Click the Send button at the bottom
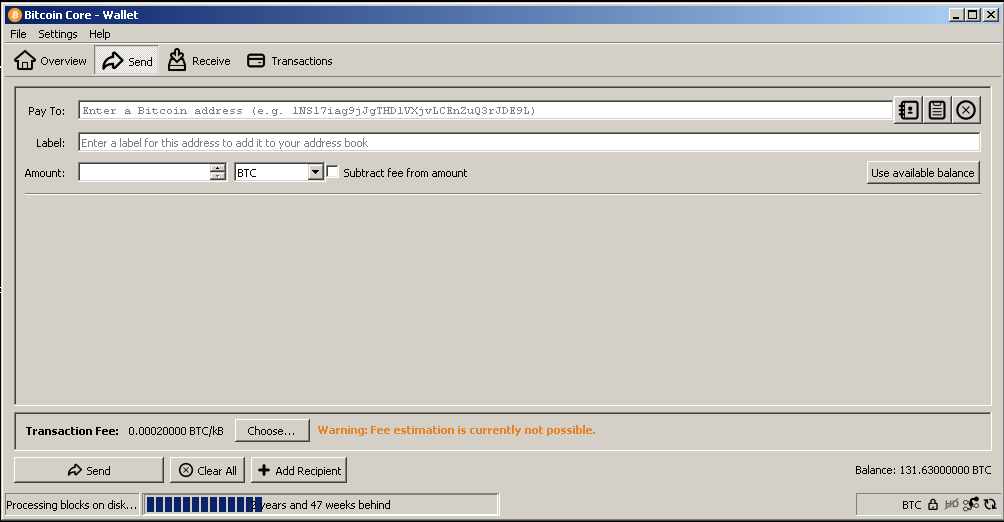The height and width of the screenshot is (522, 1004). pos(88,470)
